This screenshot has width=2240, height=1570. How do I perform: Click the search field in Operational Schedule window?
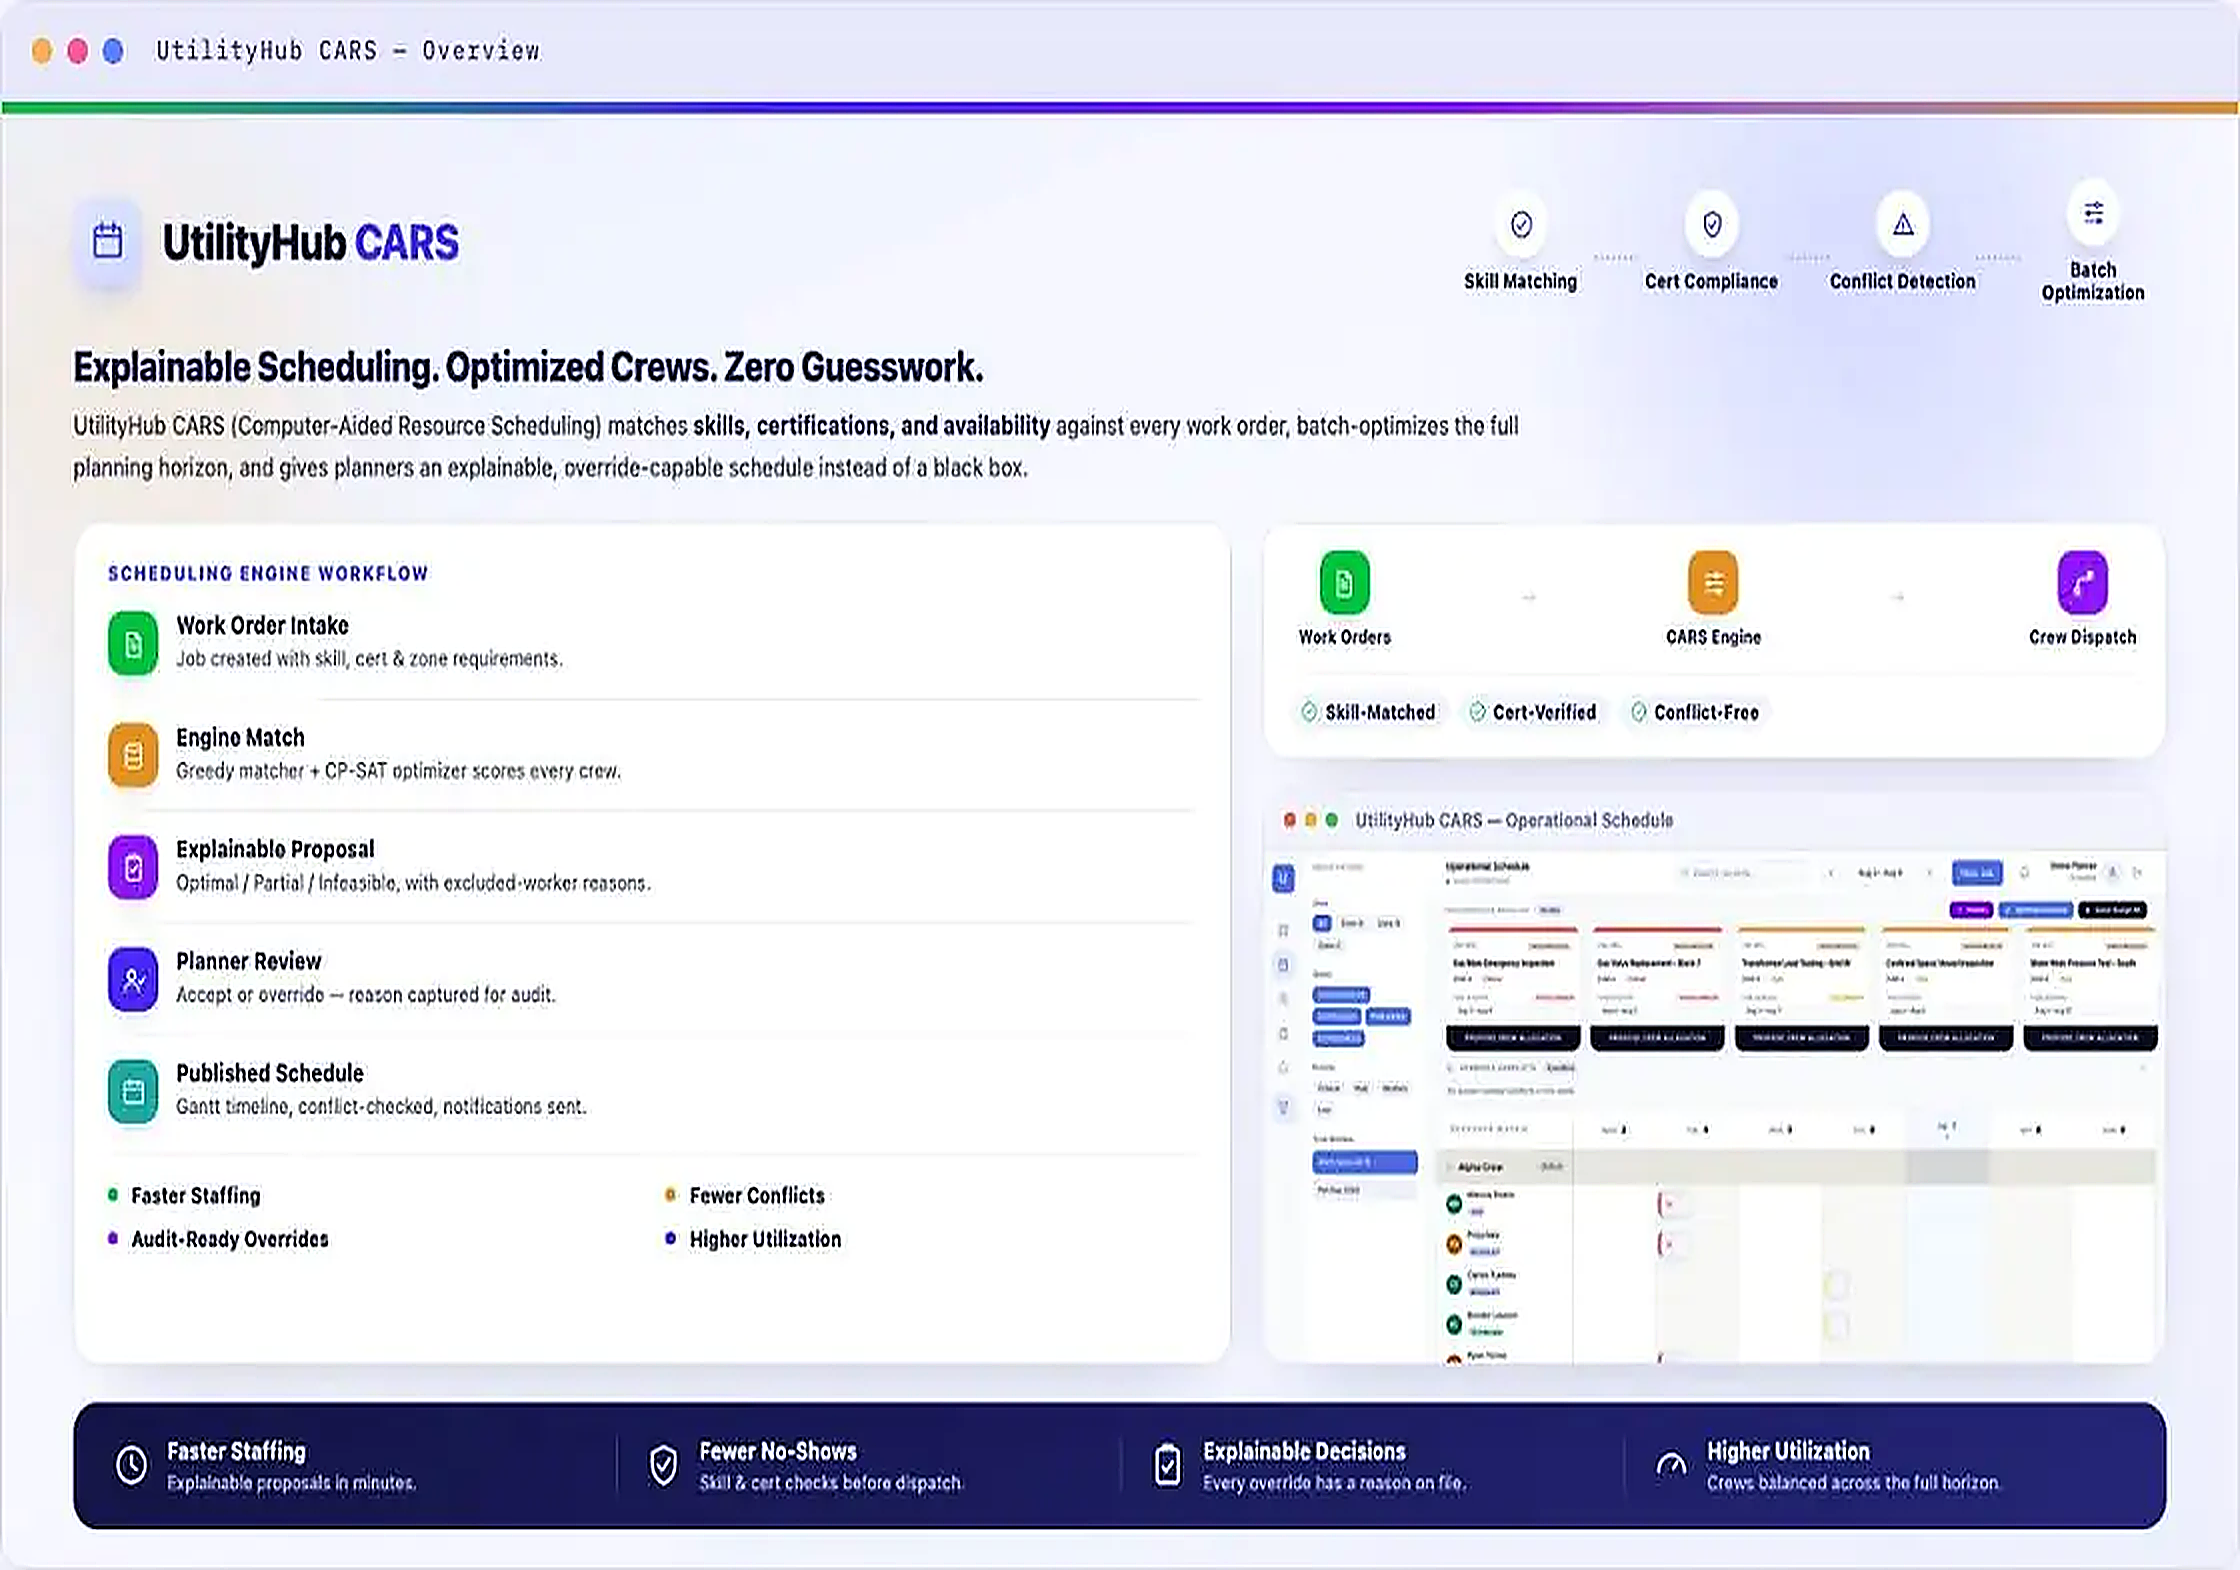1744,873
